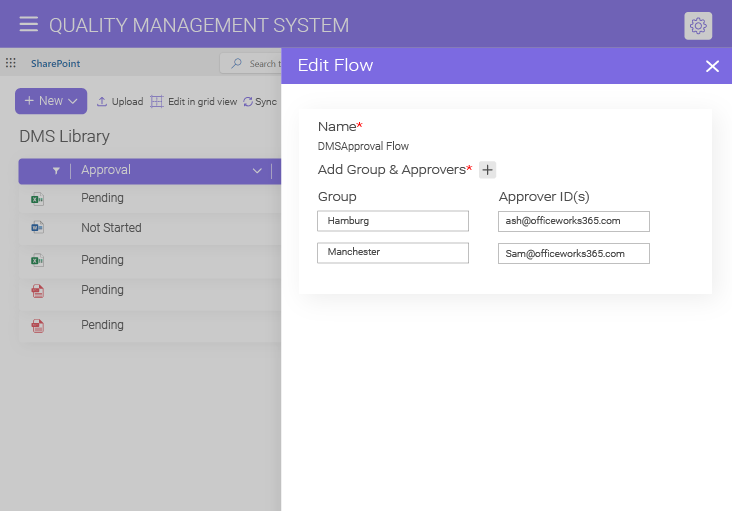
Task: Click the first PDF file icon
Action: point(37,291)
